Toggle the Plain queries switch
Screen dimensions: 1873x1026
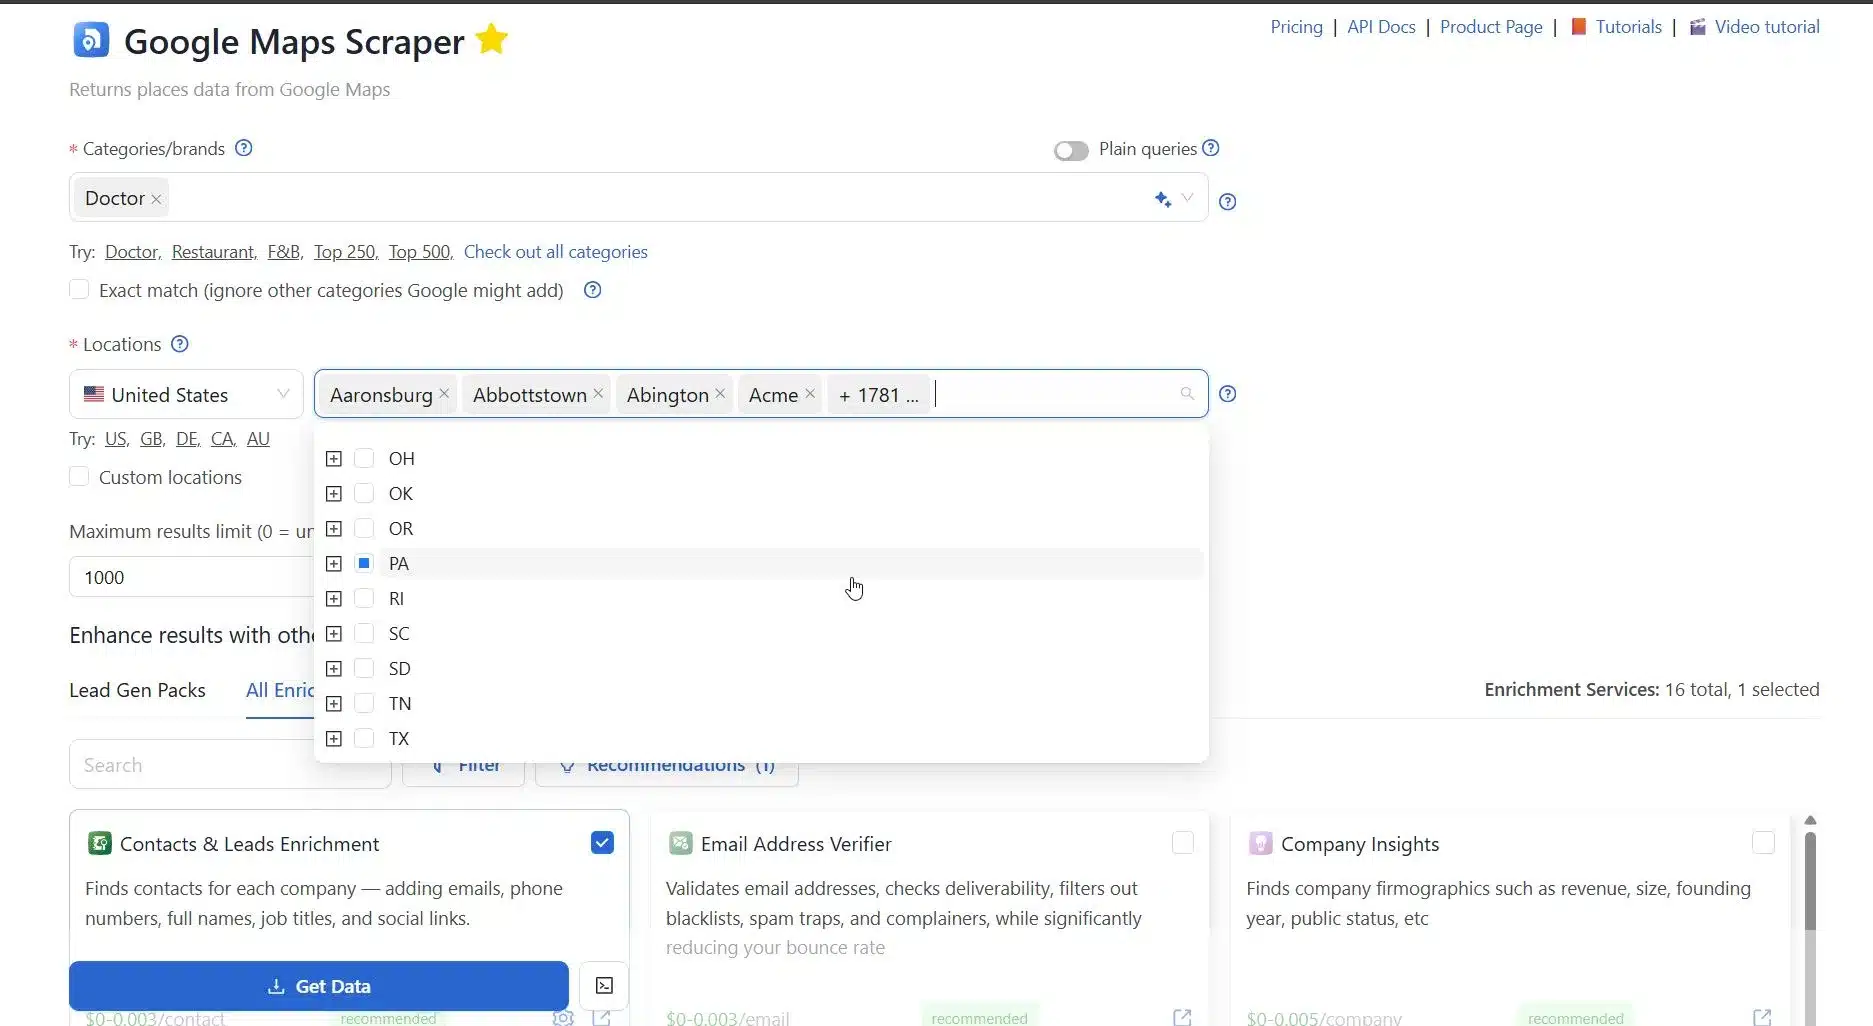coord(1070,150)
